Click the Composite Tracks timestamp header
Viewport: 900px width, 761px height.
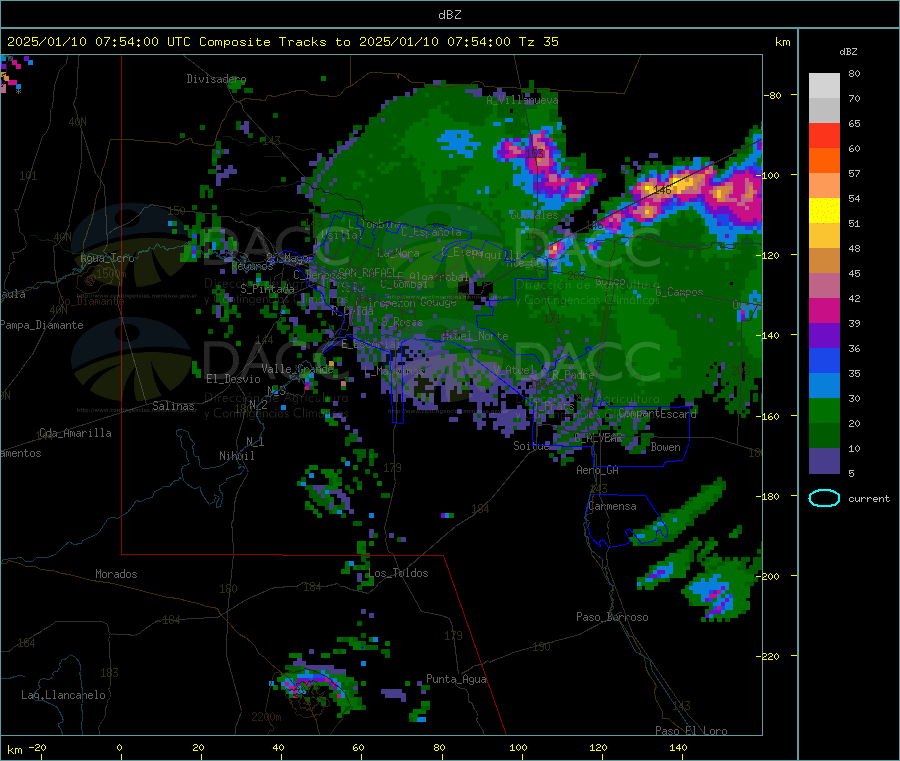tap(282, 42)
